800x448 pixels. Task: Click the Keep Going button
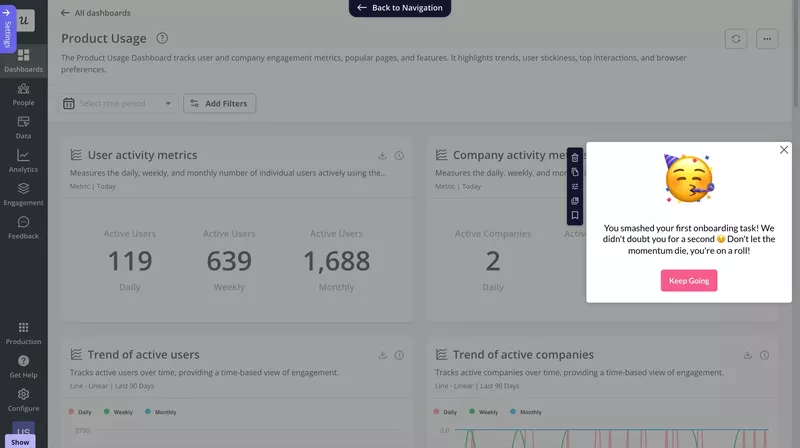pyautogui.click(x=689, y=281)
